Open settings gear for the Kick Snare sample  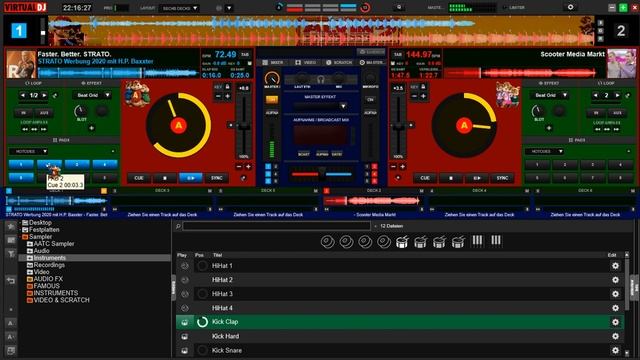point(615,350)
